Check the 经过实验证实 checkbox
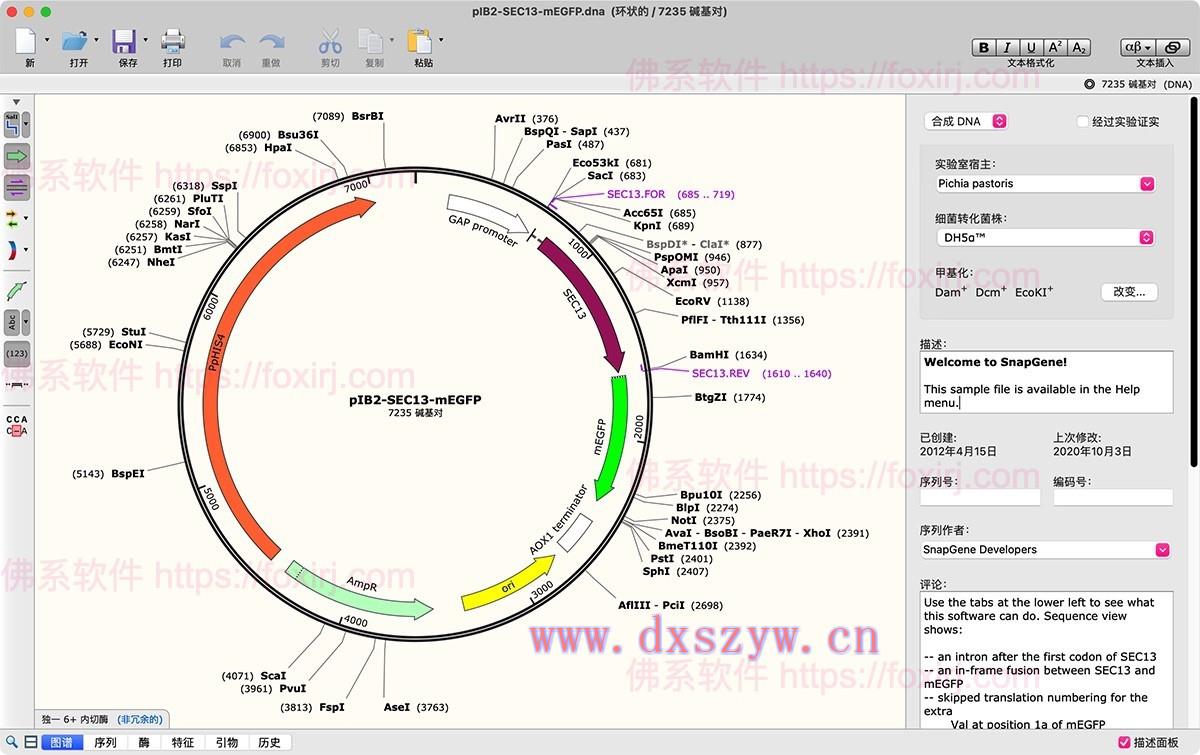Viewport: 1200px width, 755px height. 1082,122
